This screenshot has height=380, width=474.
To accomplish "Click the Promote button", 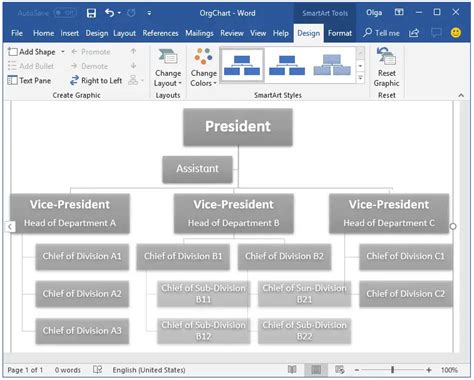I will (91, 52).
